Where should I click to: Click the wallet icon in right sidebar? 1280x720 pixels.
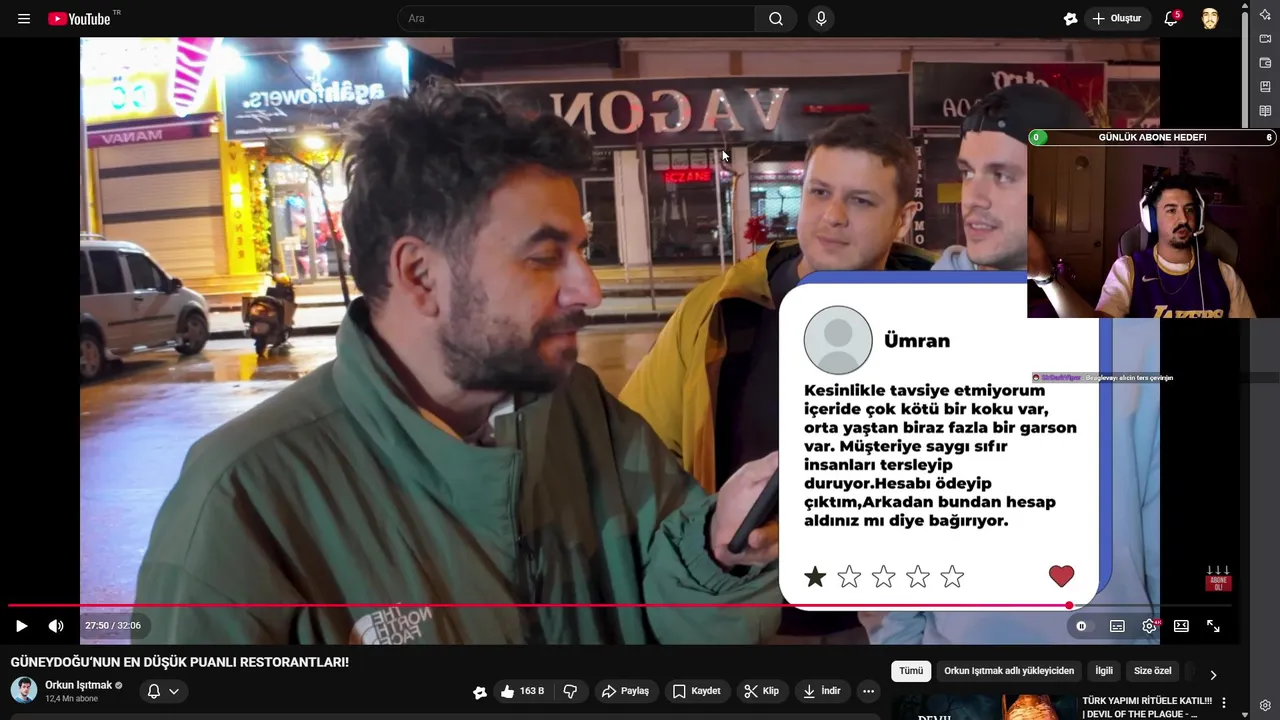pyautogui.click(x=1265, y=63)
